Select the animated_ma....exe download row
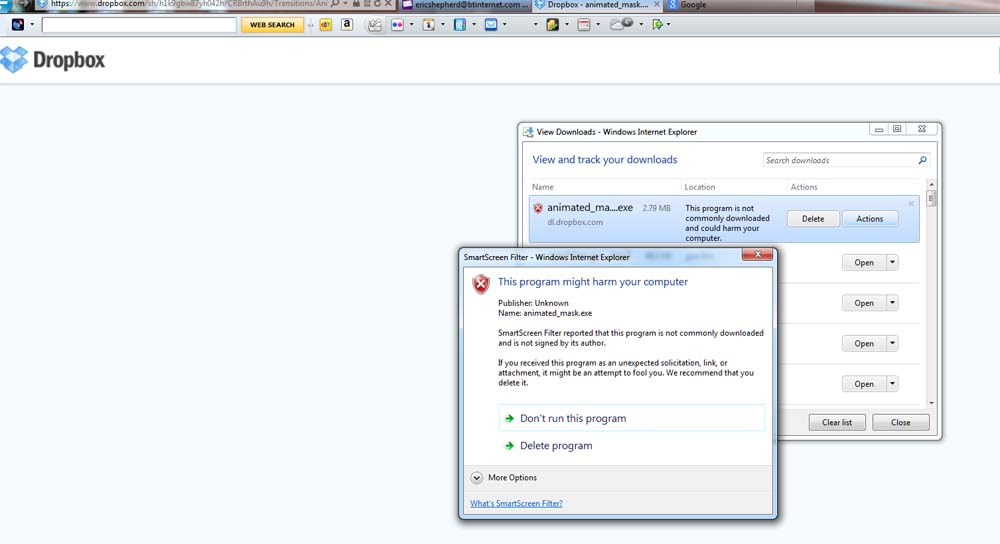This screenshot has height=544, width=1000. point(724,219)
